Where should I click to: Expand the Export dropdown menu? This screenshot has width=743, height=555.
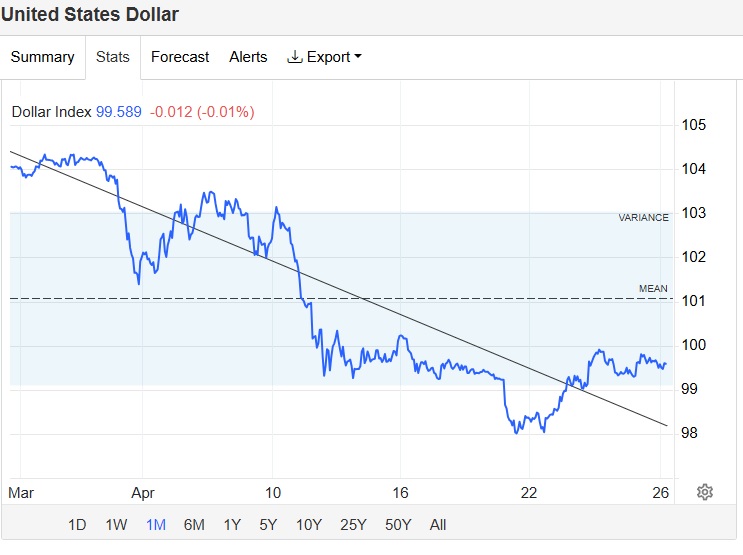357,57
